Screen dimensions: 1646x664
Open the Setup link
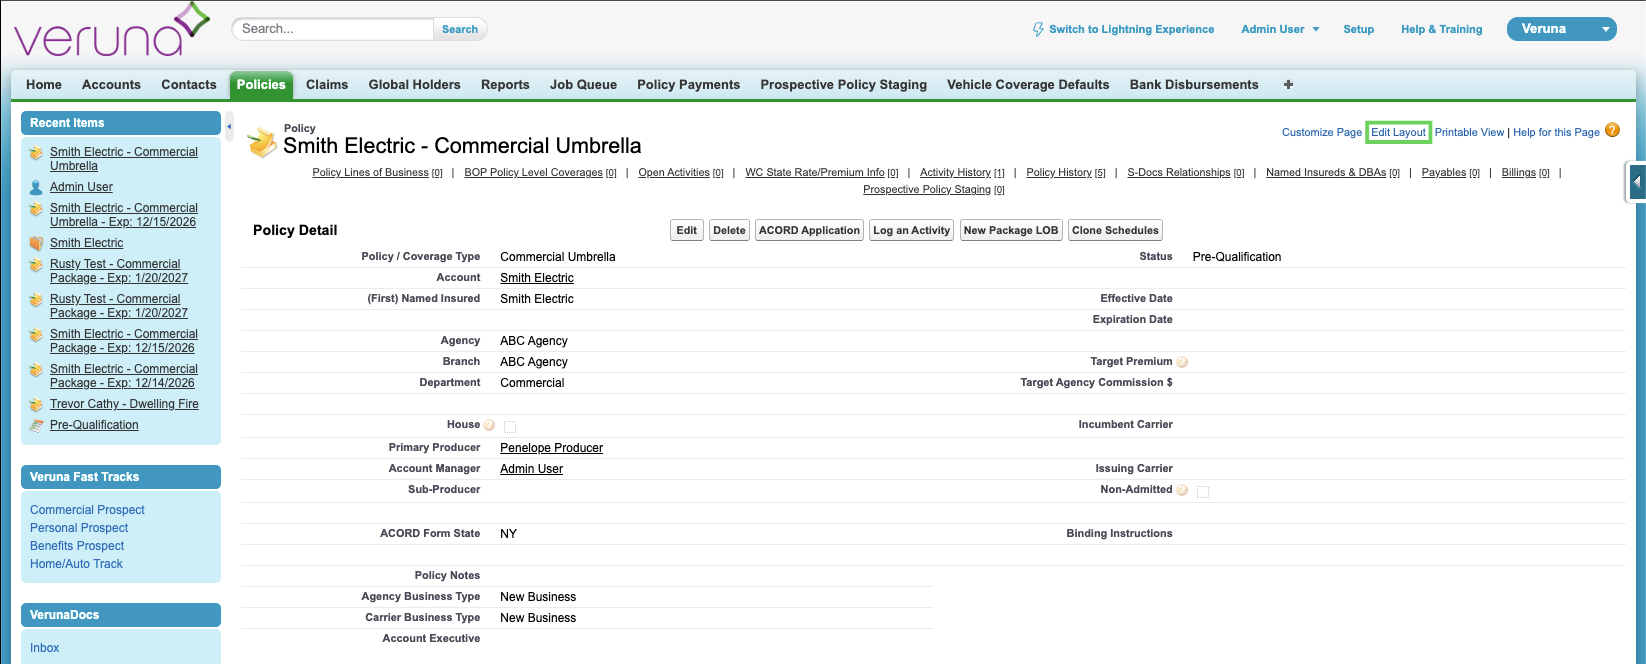pyautogui.click(x=1358, y=29)
